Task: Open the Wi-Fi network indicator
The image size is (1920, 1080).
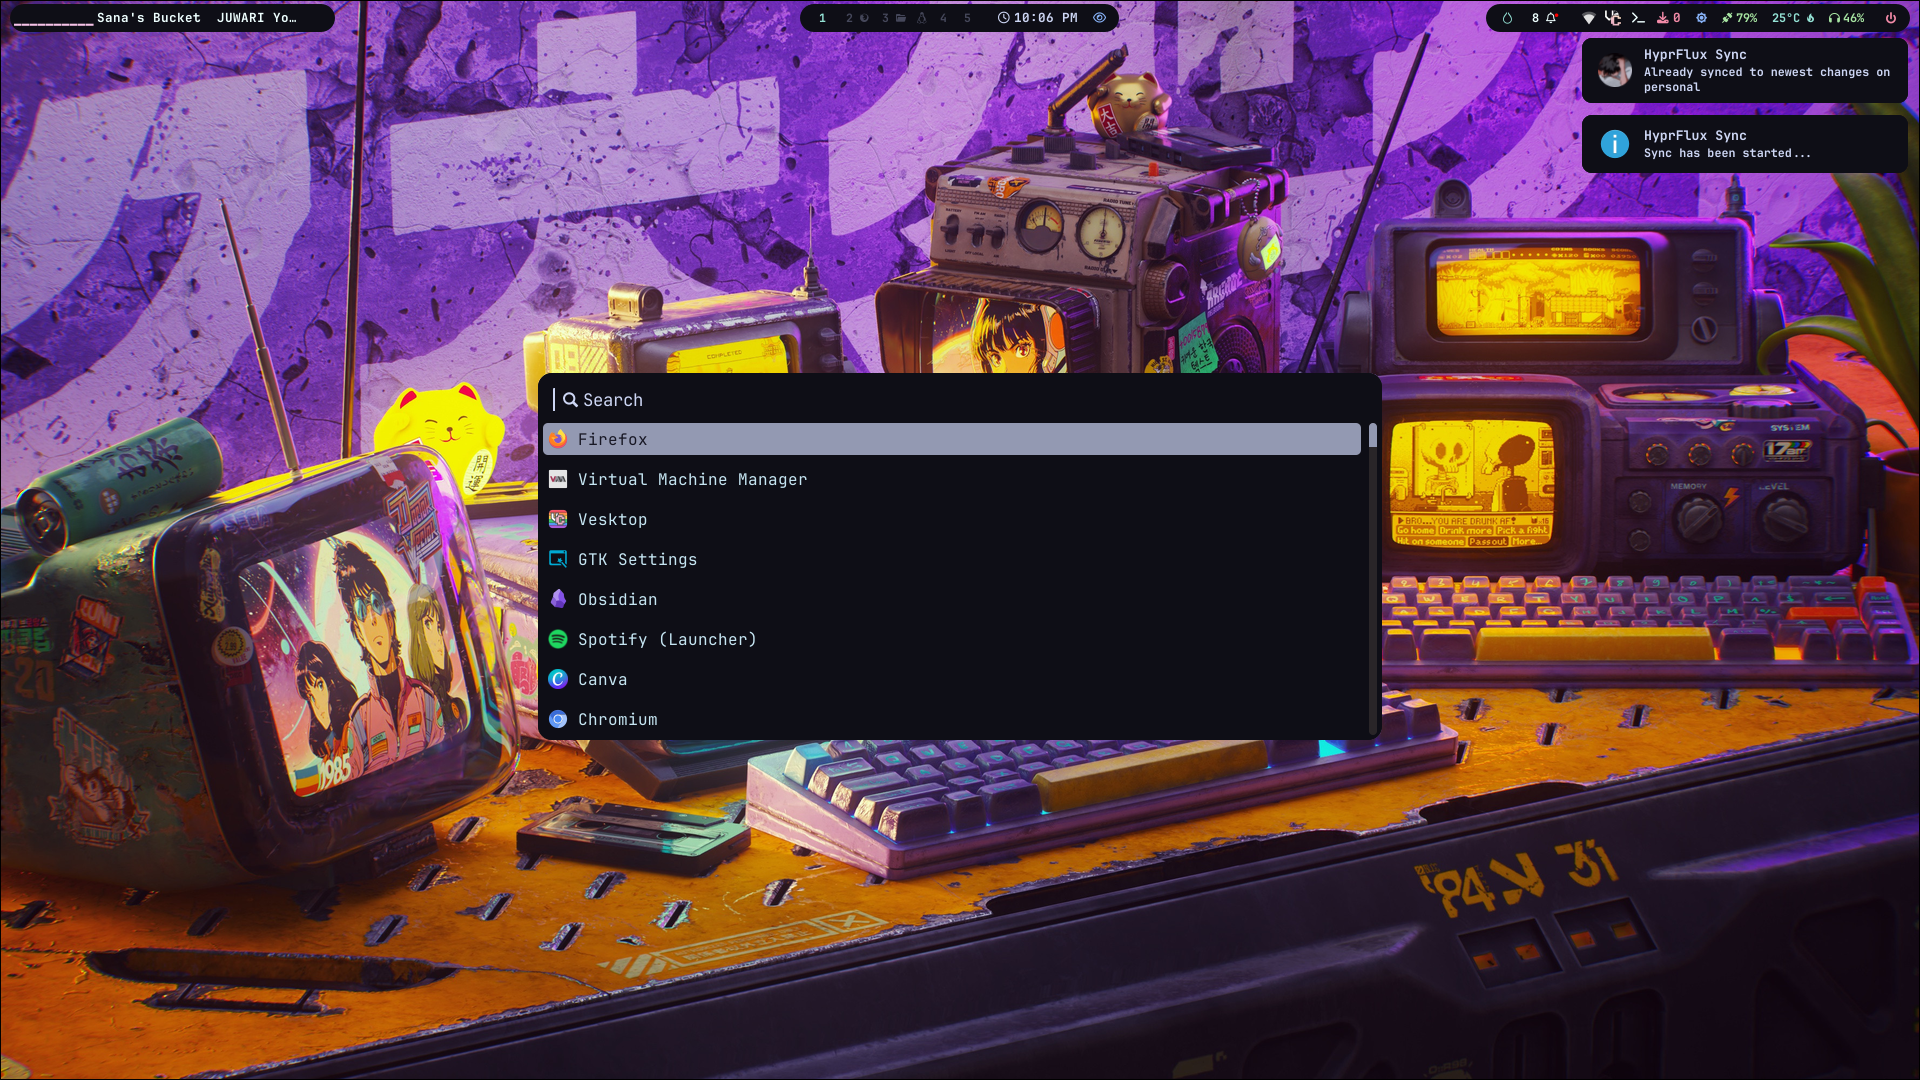Action: tap(1588, 18)
